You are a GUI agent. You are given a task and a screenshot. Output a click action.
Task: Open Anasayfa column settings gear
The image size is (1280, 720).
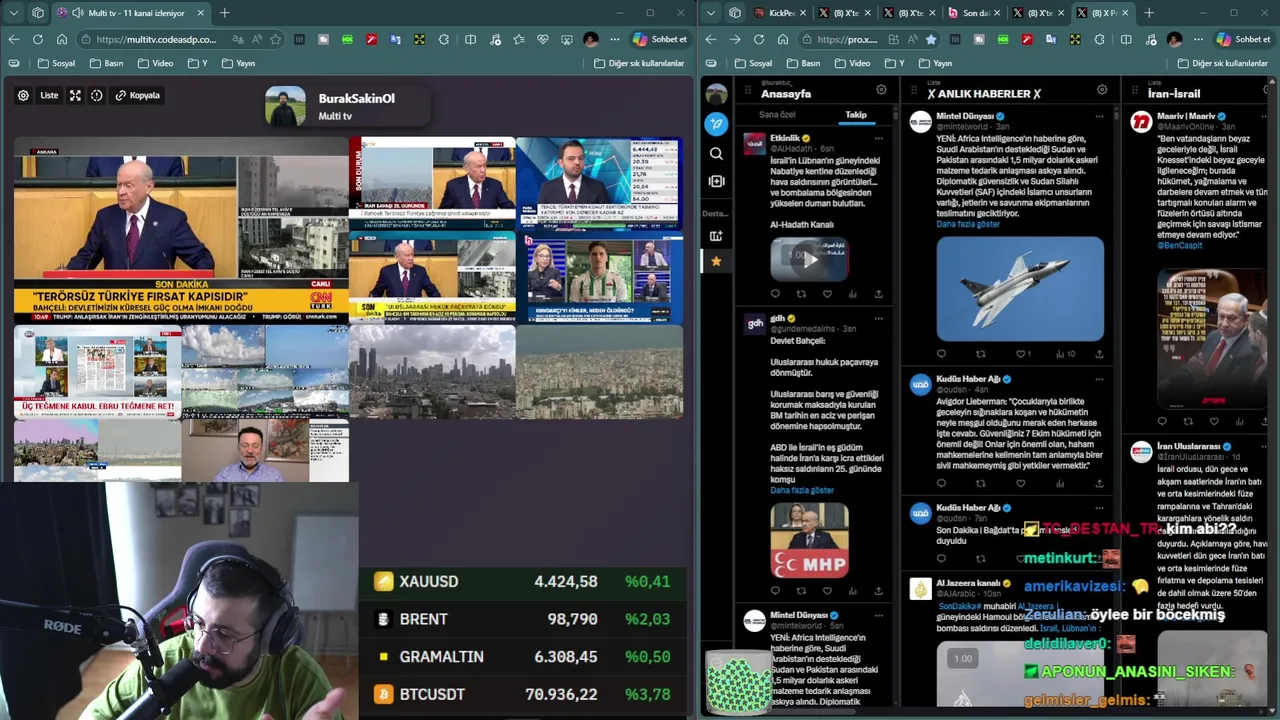[x=881, y=89]
